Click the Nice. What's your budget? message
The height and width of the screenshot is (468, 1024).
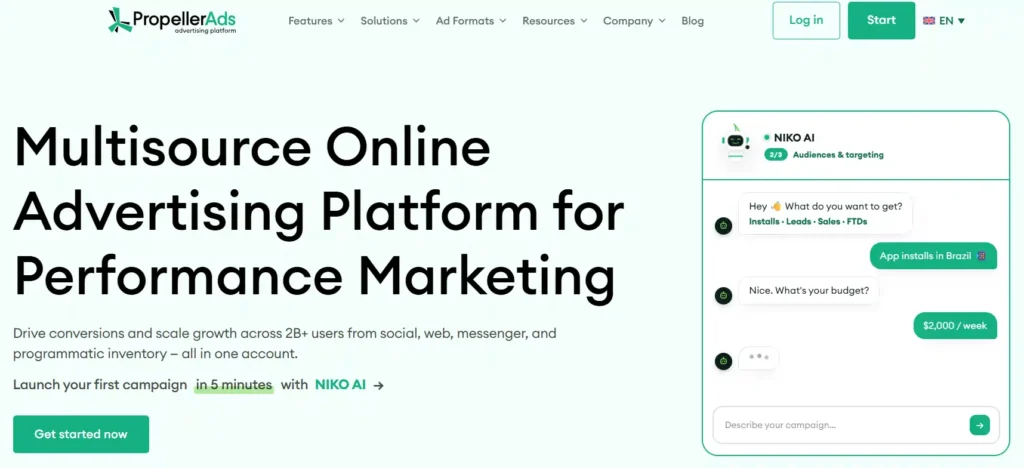tap(808, 290)
